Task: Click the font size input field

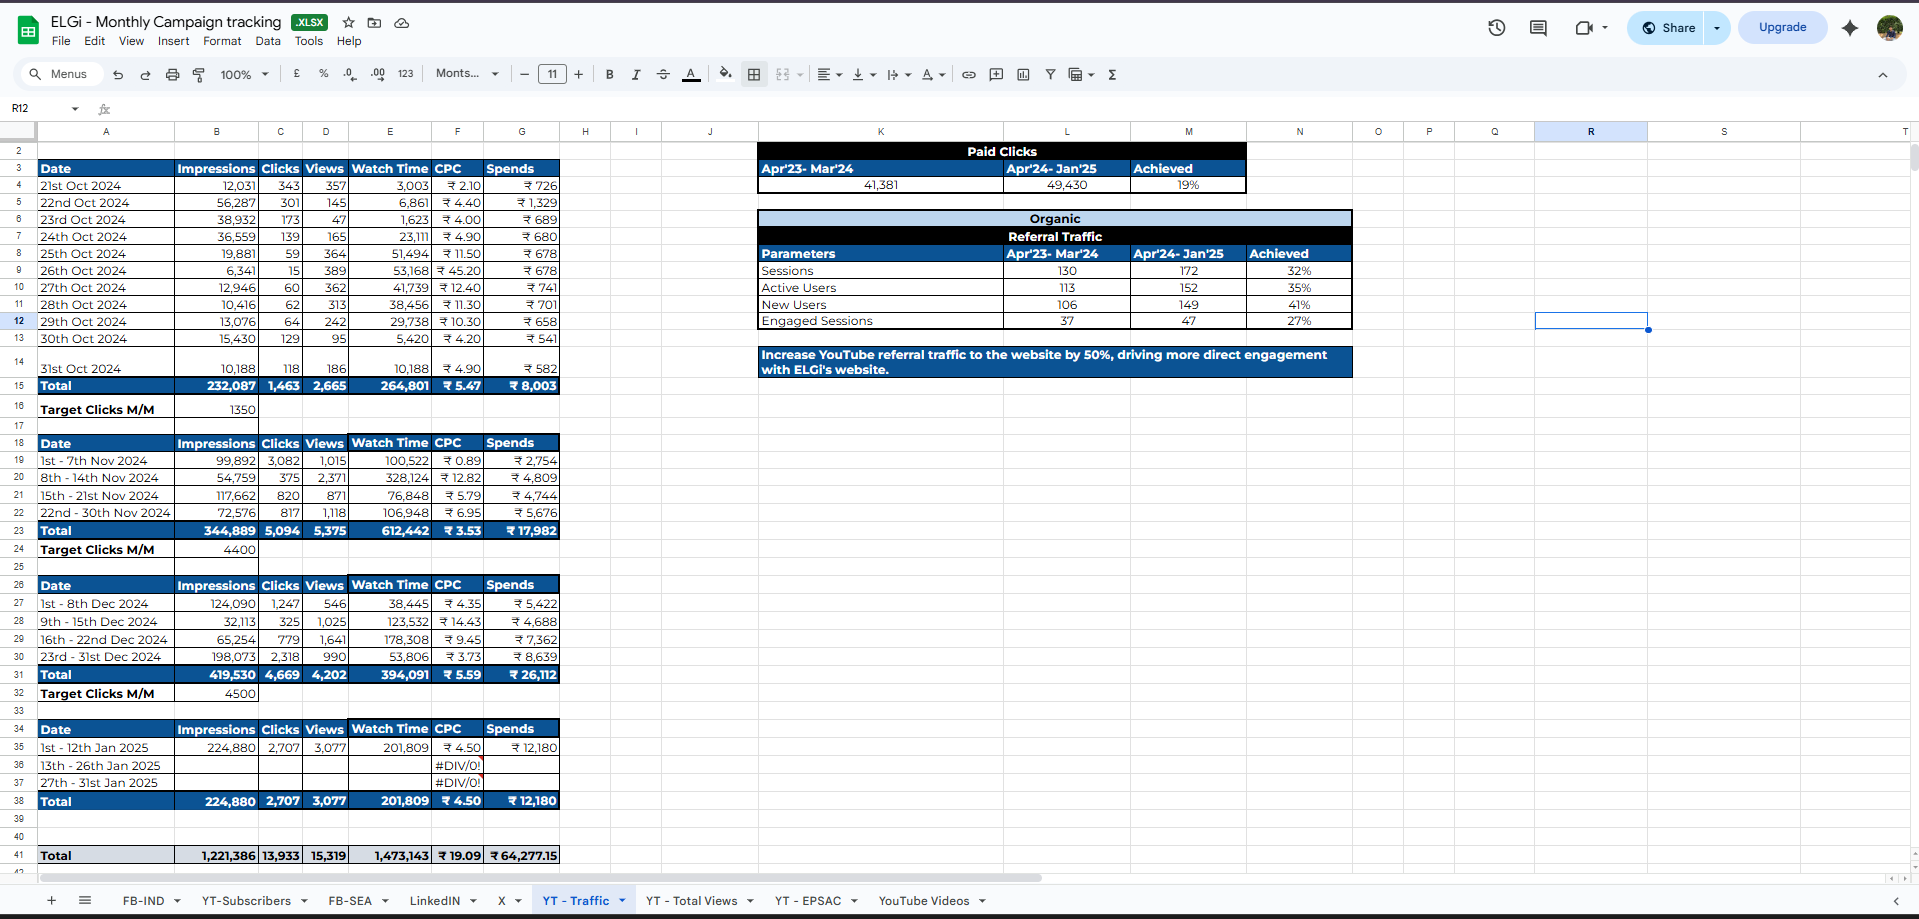Action: [552, 74]
